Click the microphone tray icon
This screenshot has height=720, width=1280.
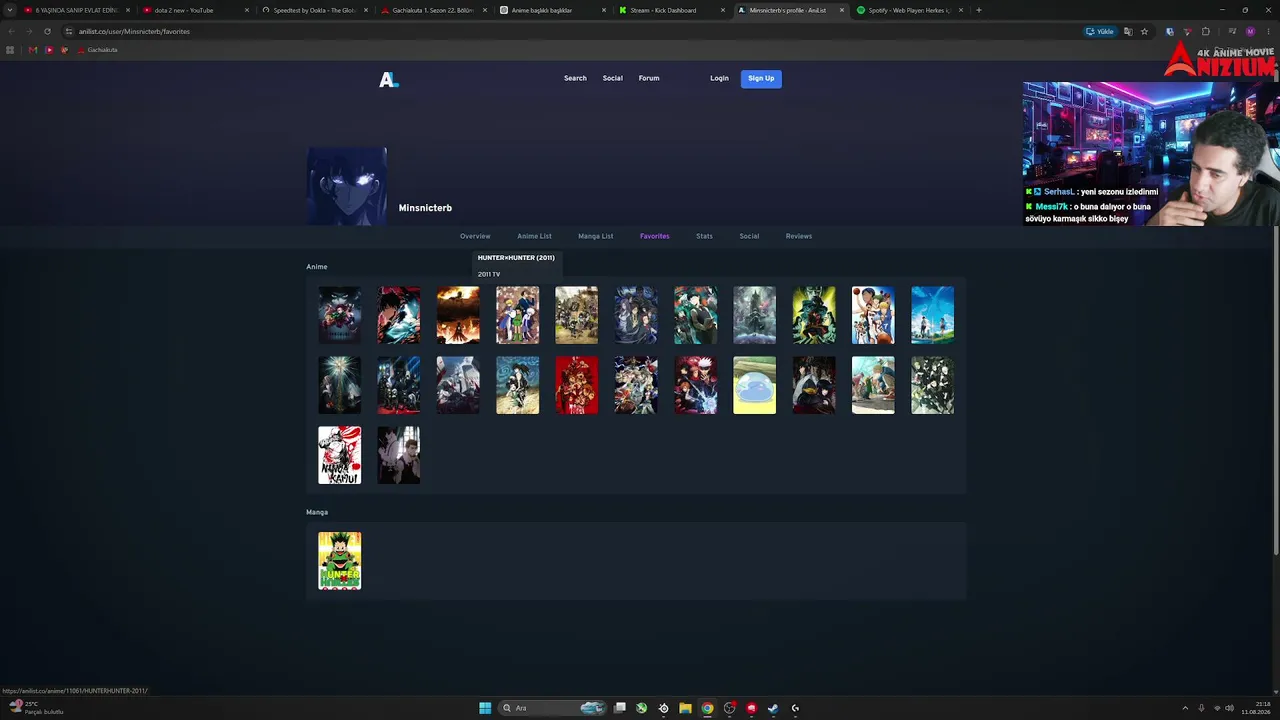1201,708
